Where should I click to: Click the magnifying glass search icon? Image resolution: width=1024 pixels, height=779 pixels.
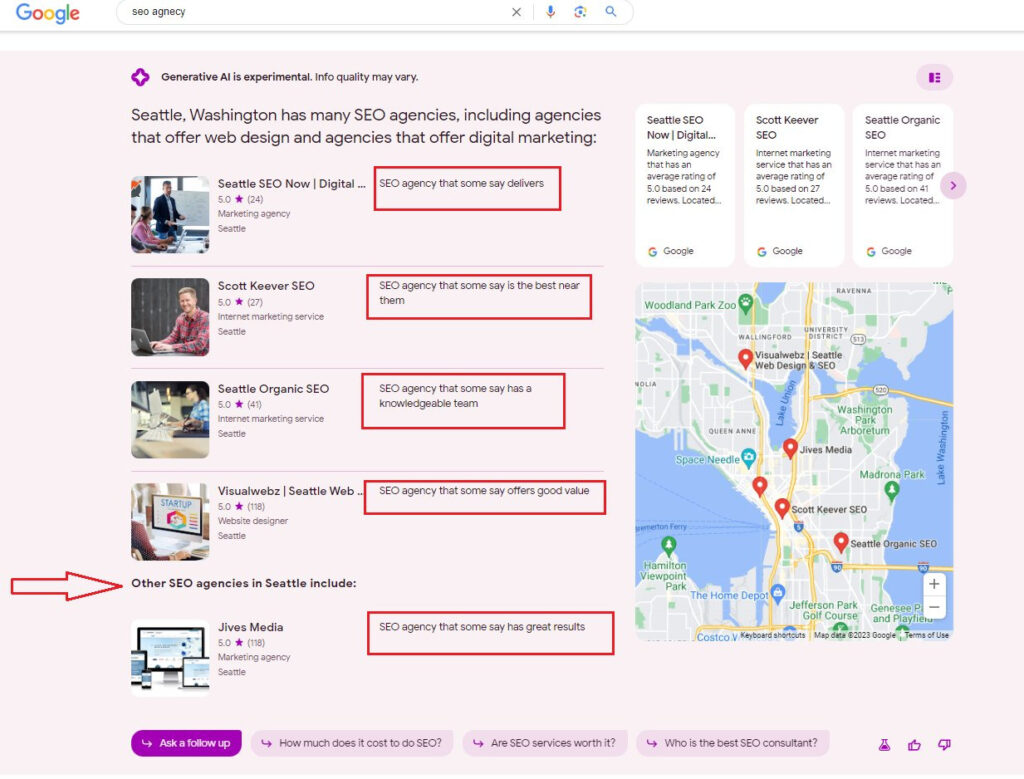click(611, 12)
